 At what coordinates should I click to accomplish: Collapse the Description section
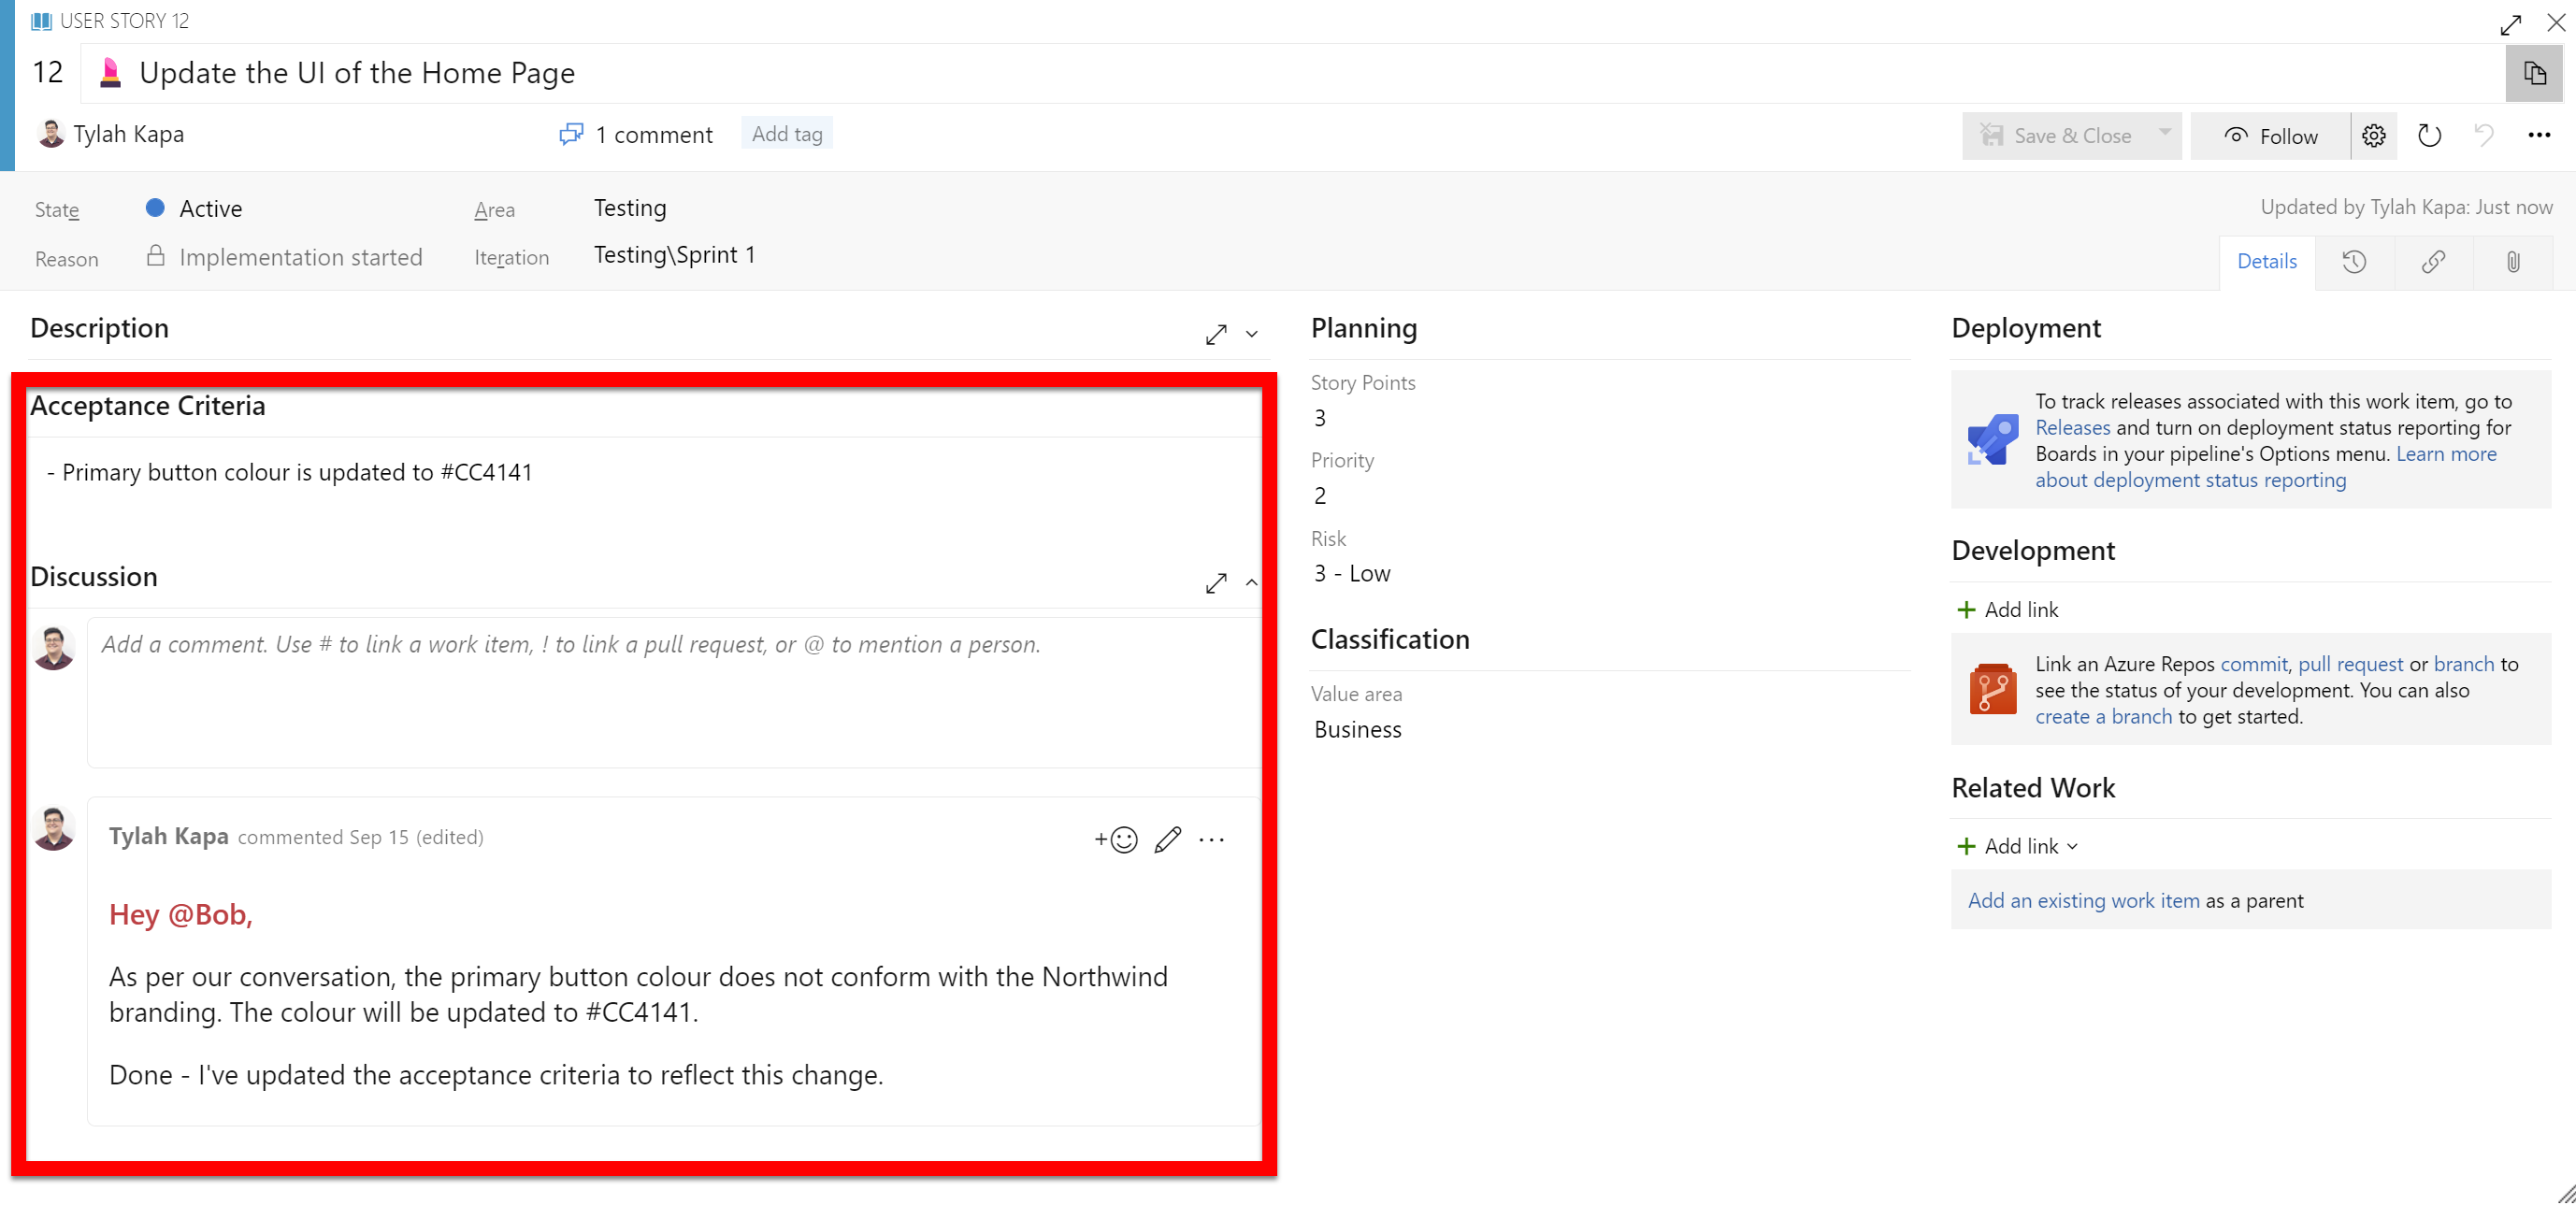point(1251,334)
